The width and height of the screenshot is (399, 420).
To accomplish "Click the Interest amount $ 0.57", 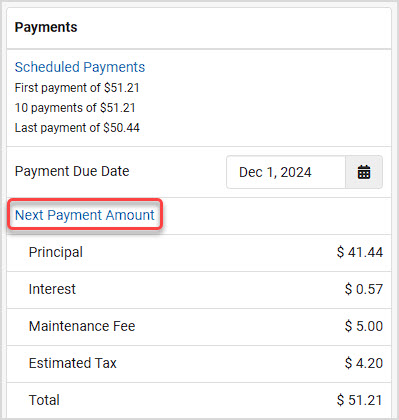I will (x=364, y=289).
